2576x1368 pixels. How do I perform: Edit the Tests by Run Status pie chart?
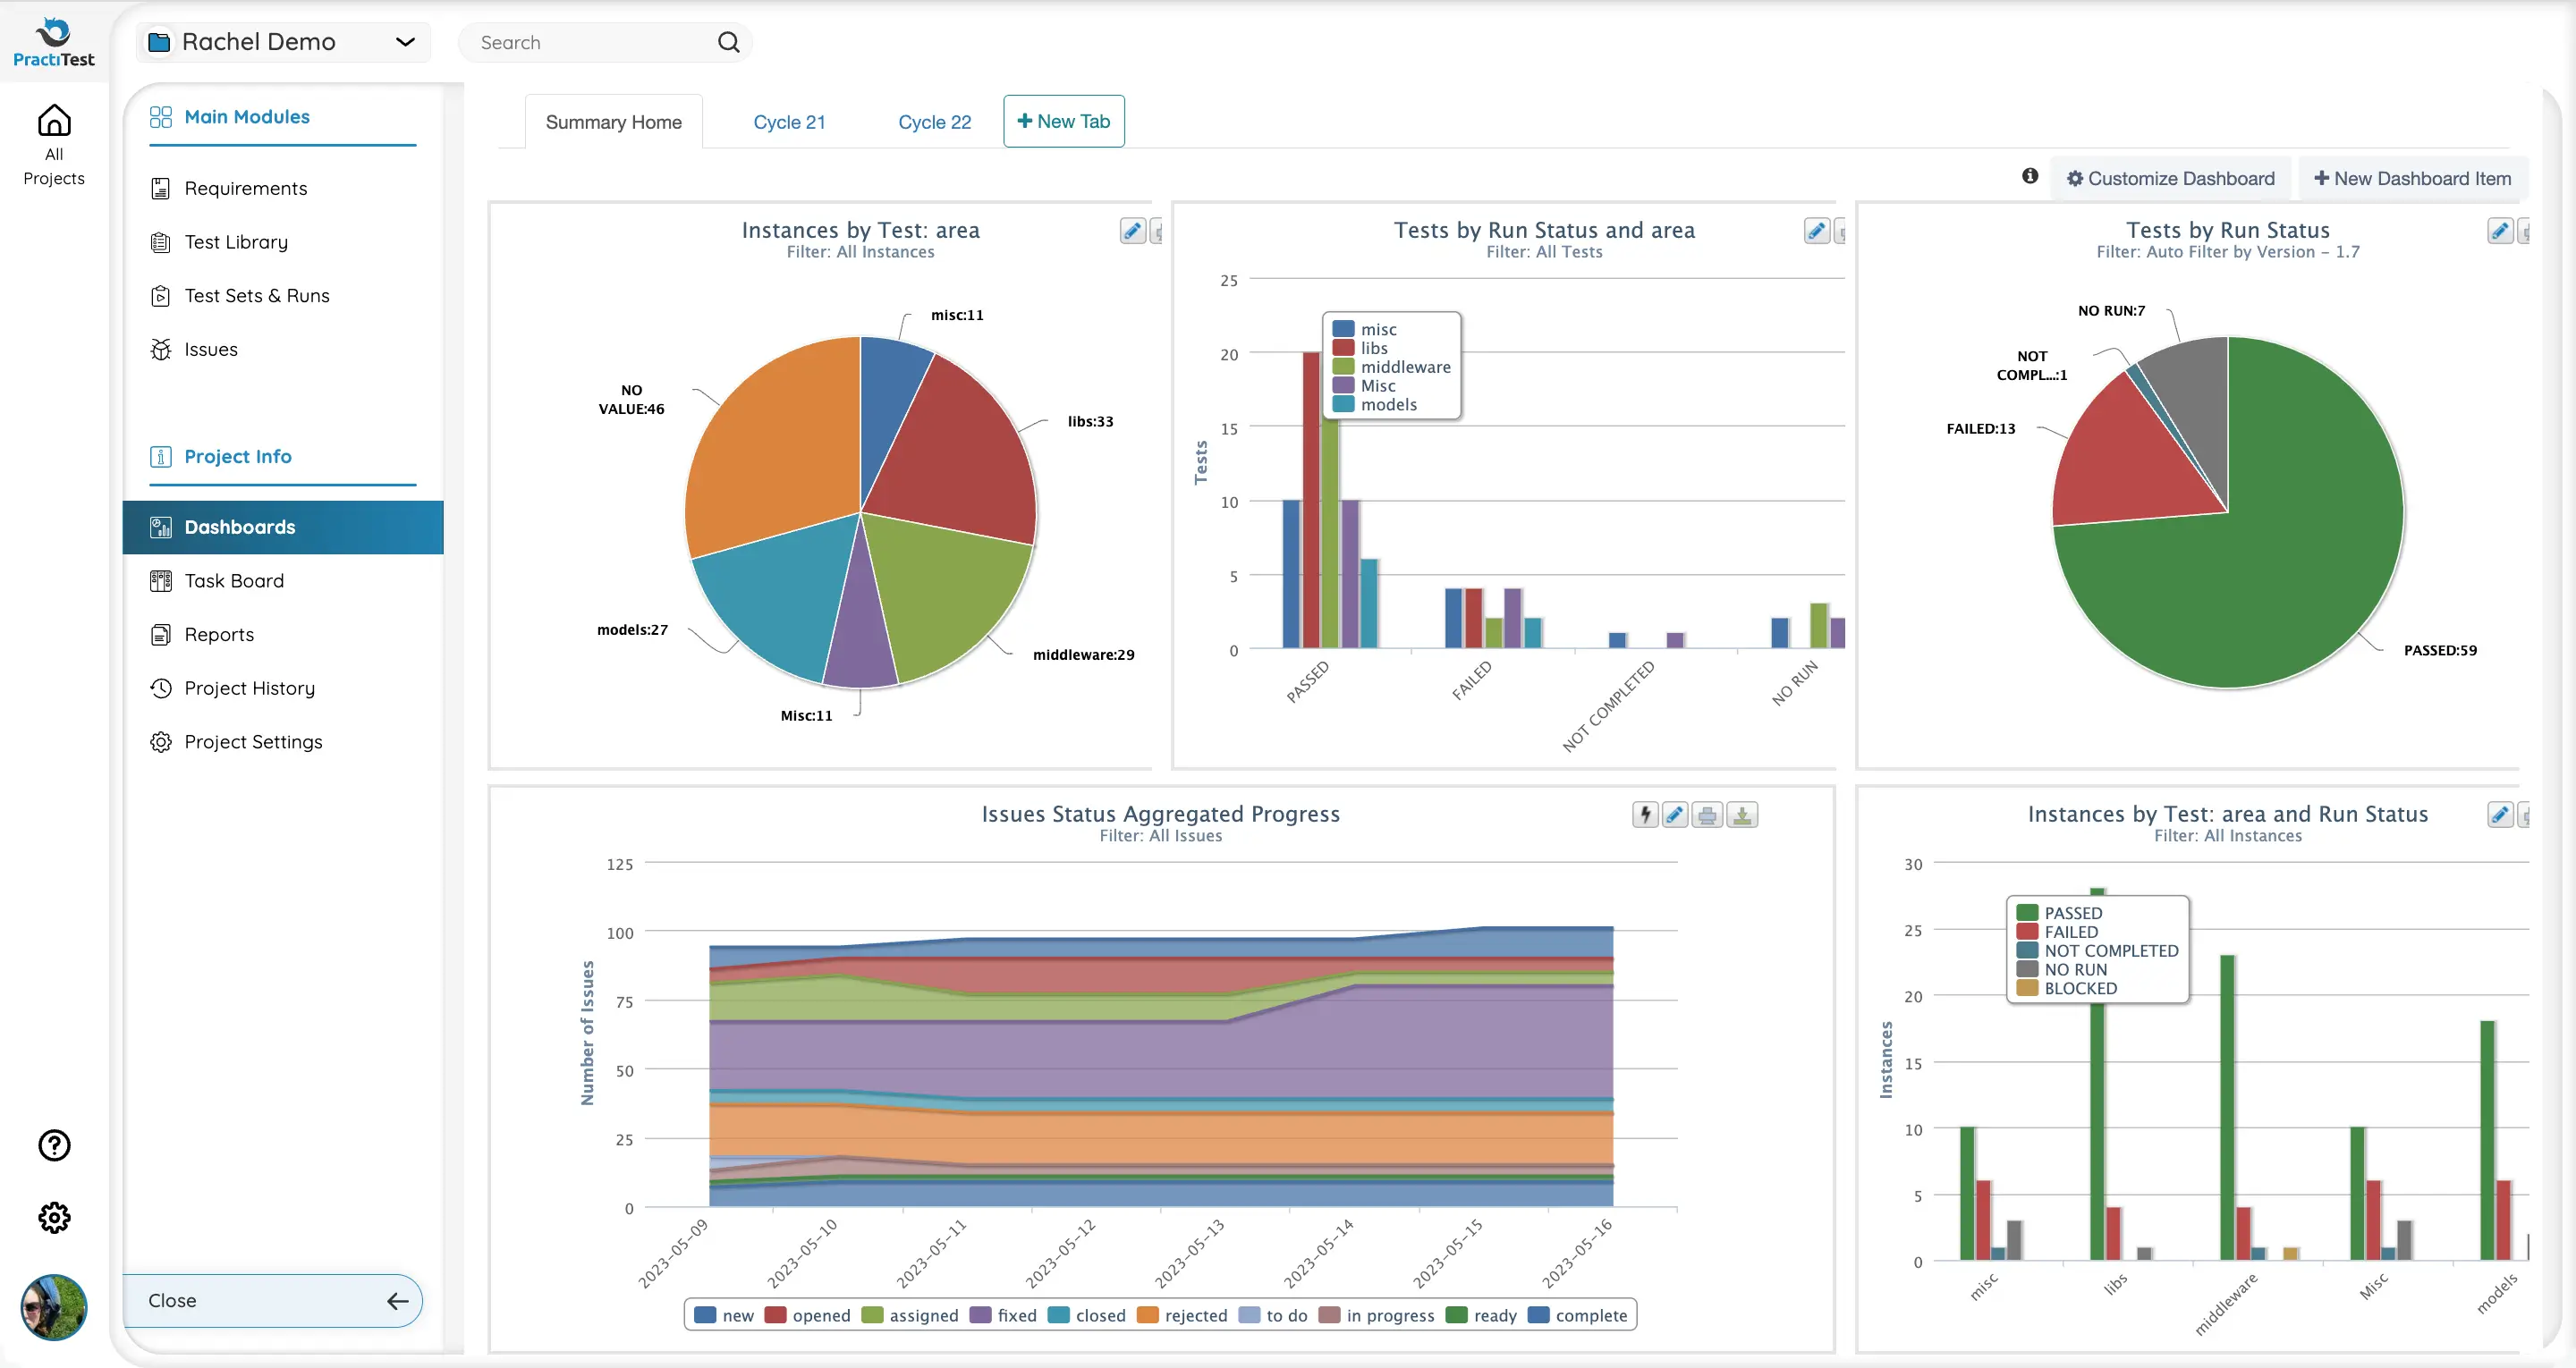(x=2499, y=231)
